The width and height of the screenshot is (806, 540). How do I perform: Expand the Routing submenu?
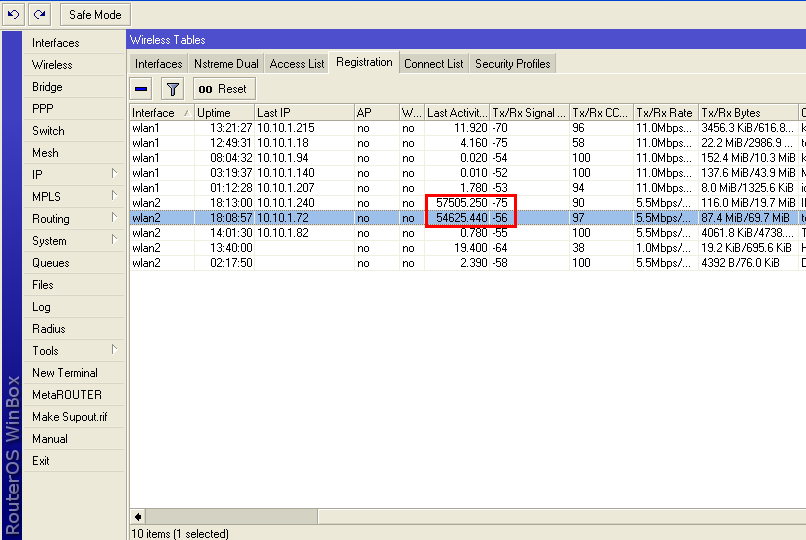[x=75, y=219]
